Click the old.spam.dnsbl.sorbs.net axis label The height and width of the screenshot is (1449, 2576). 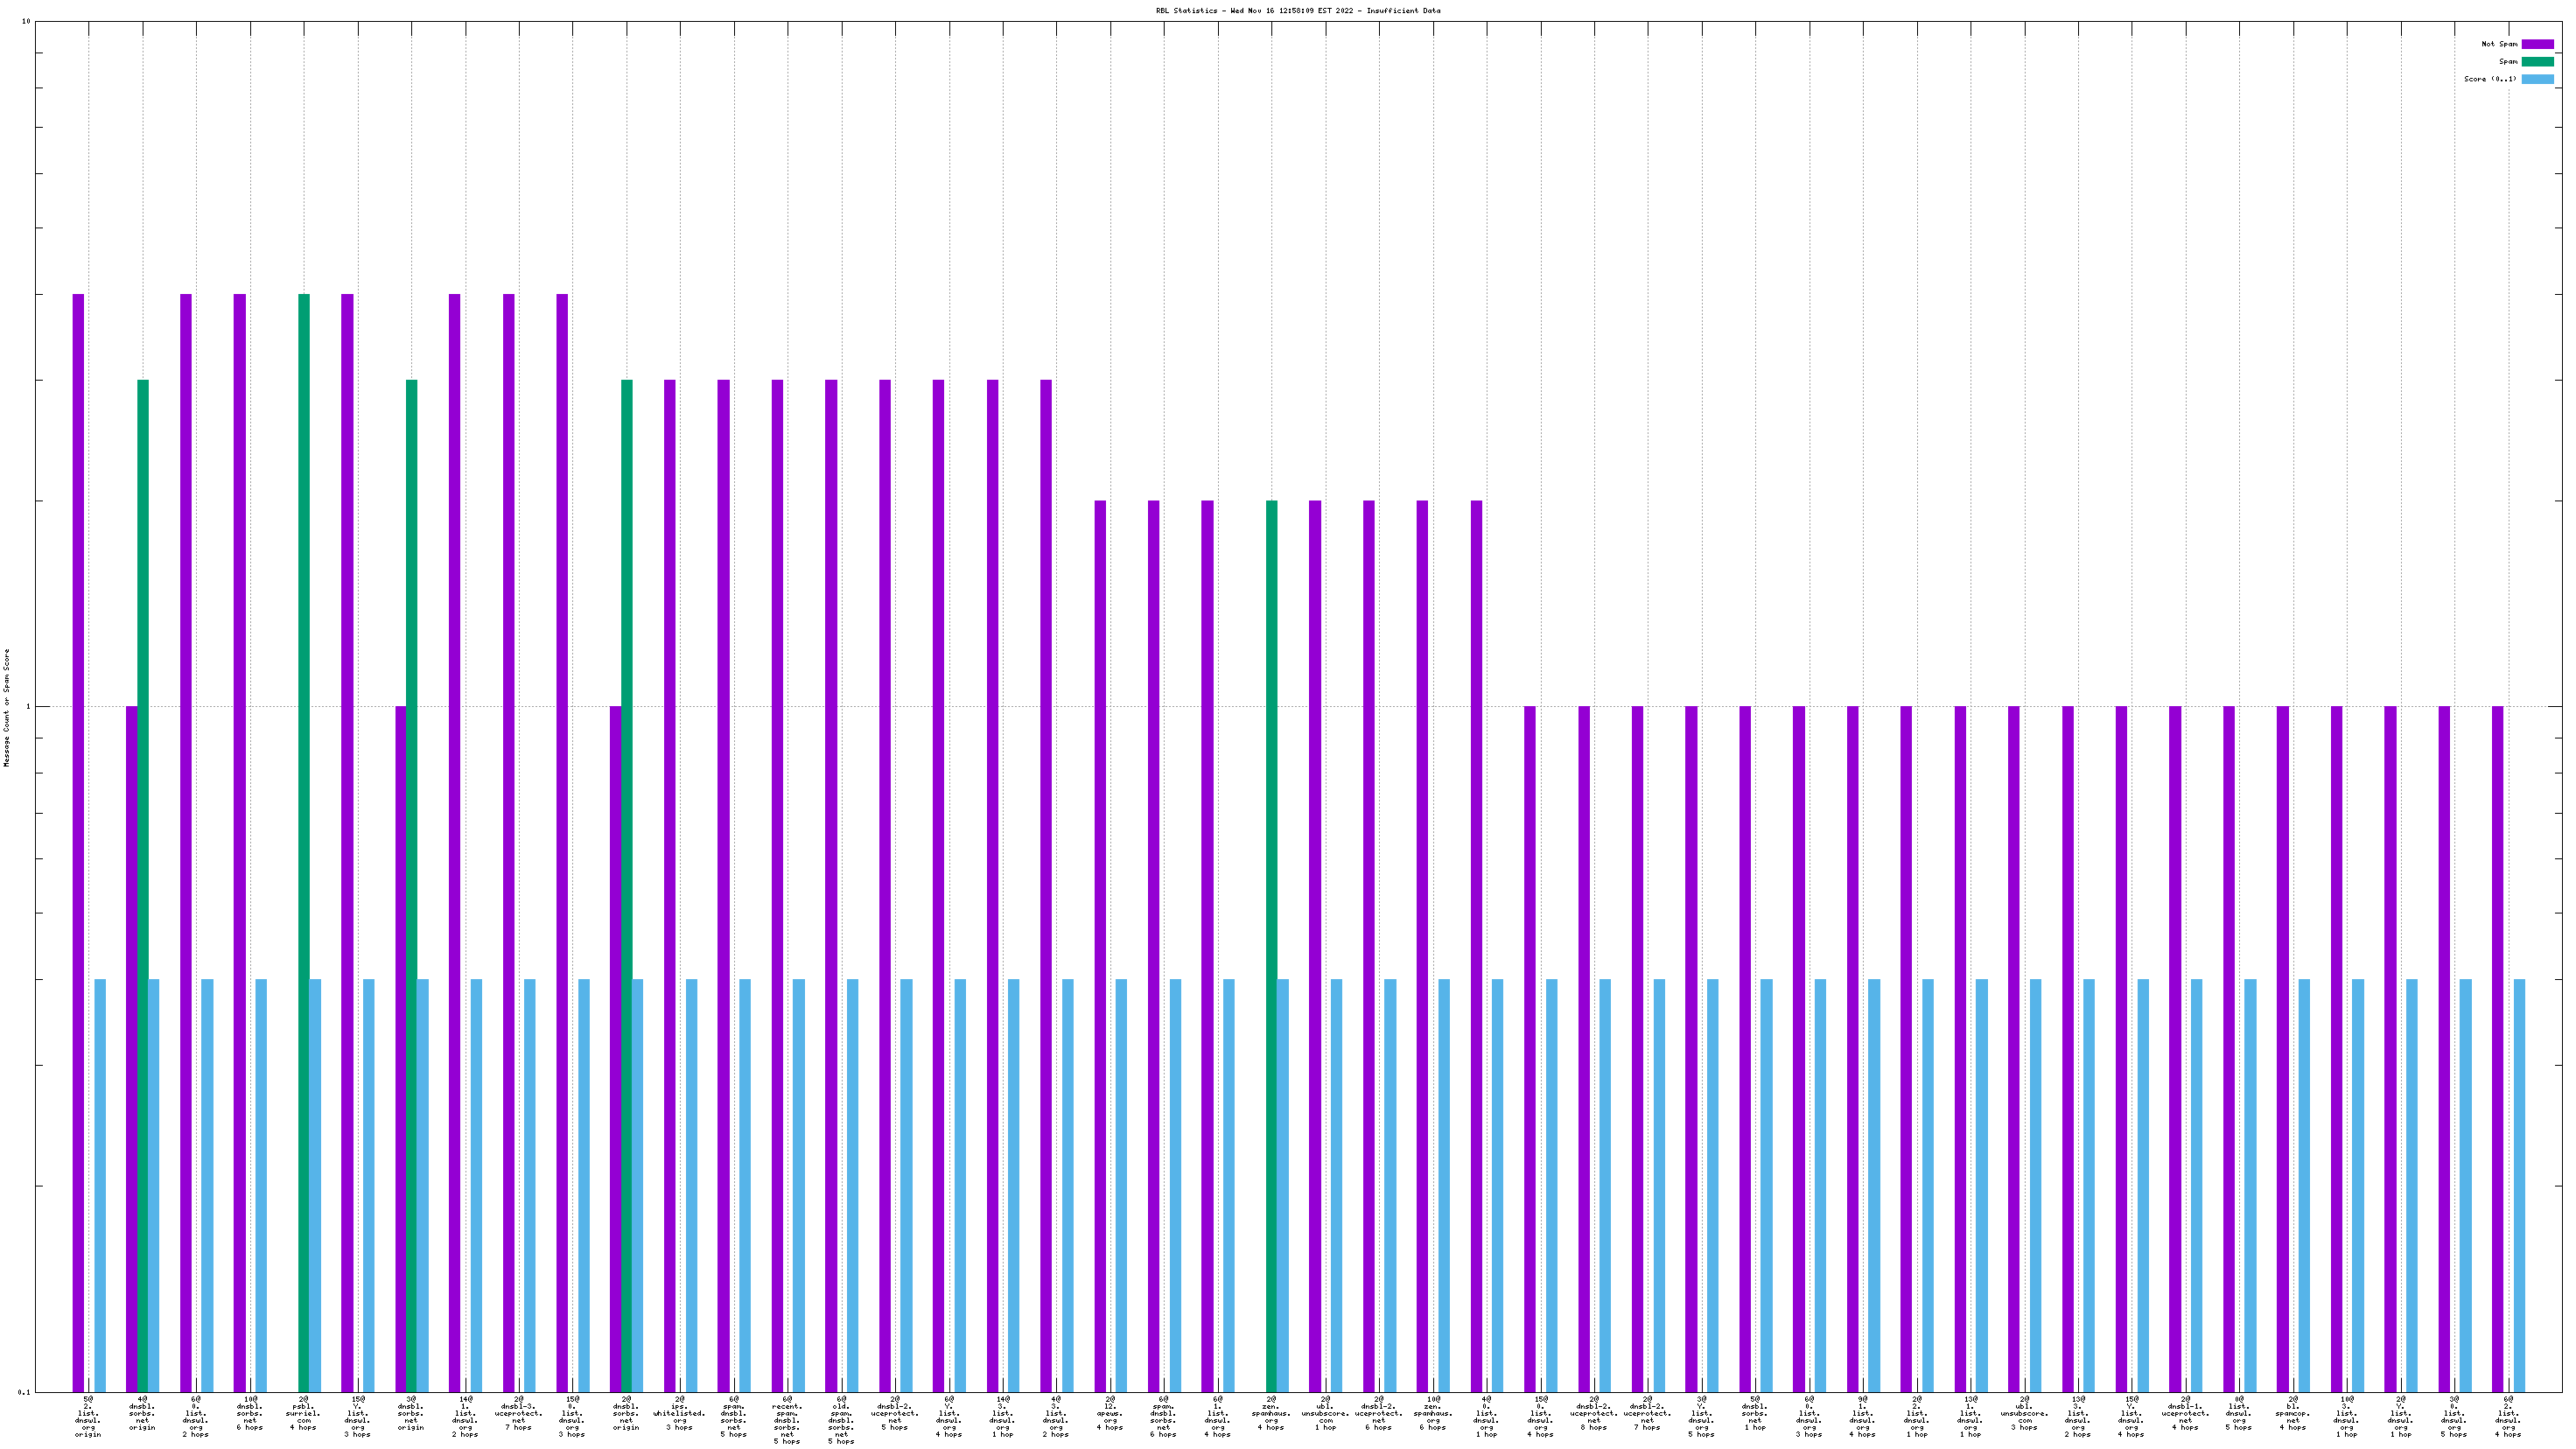click(841, 1420)
